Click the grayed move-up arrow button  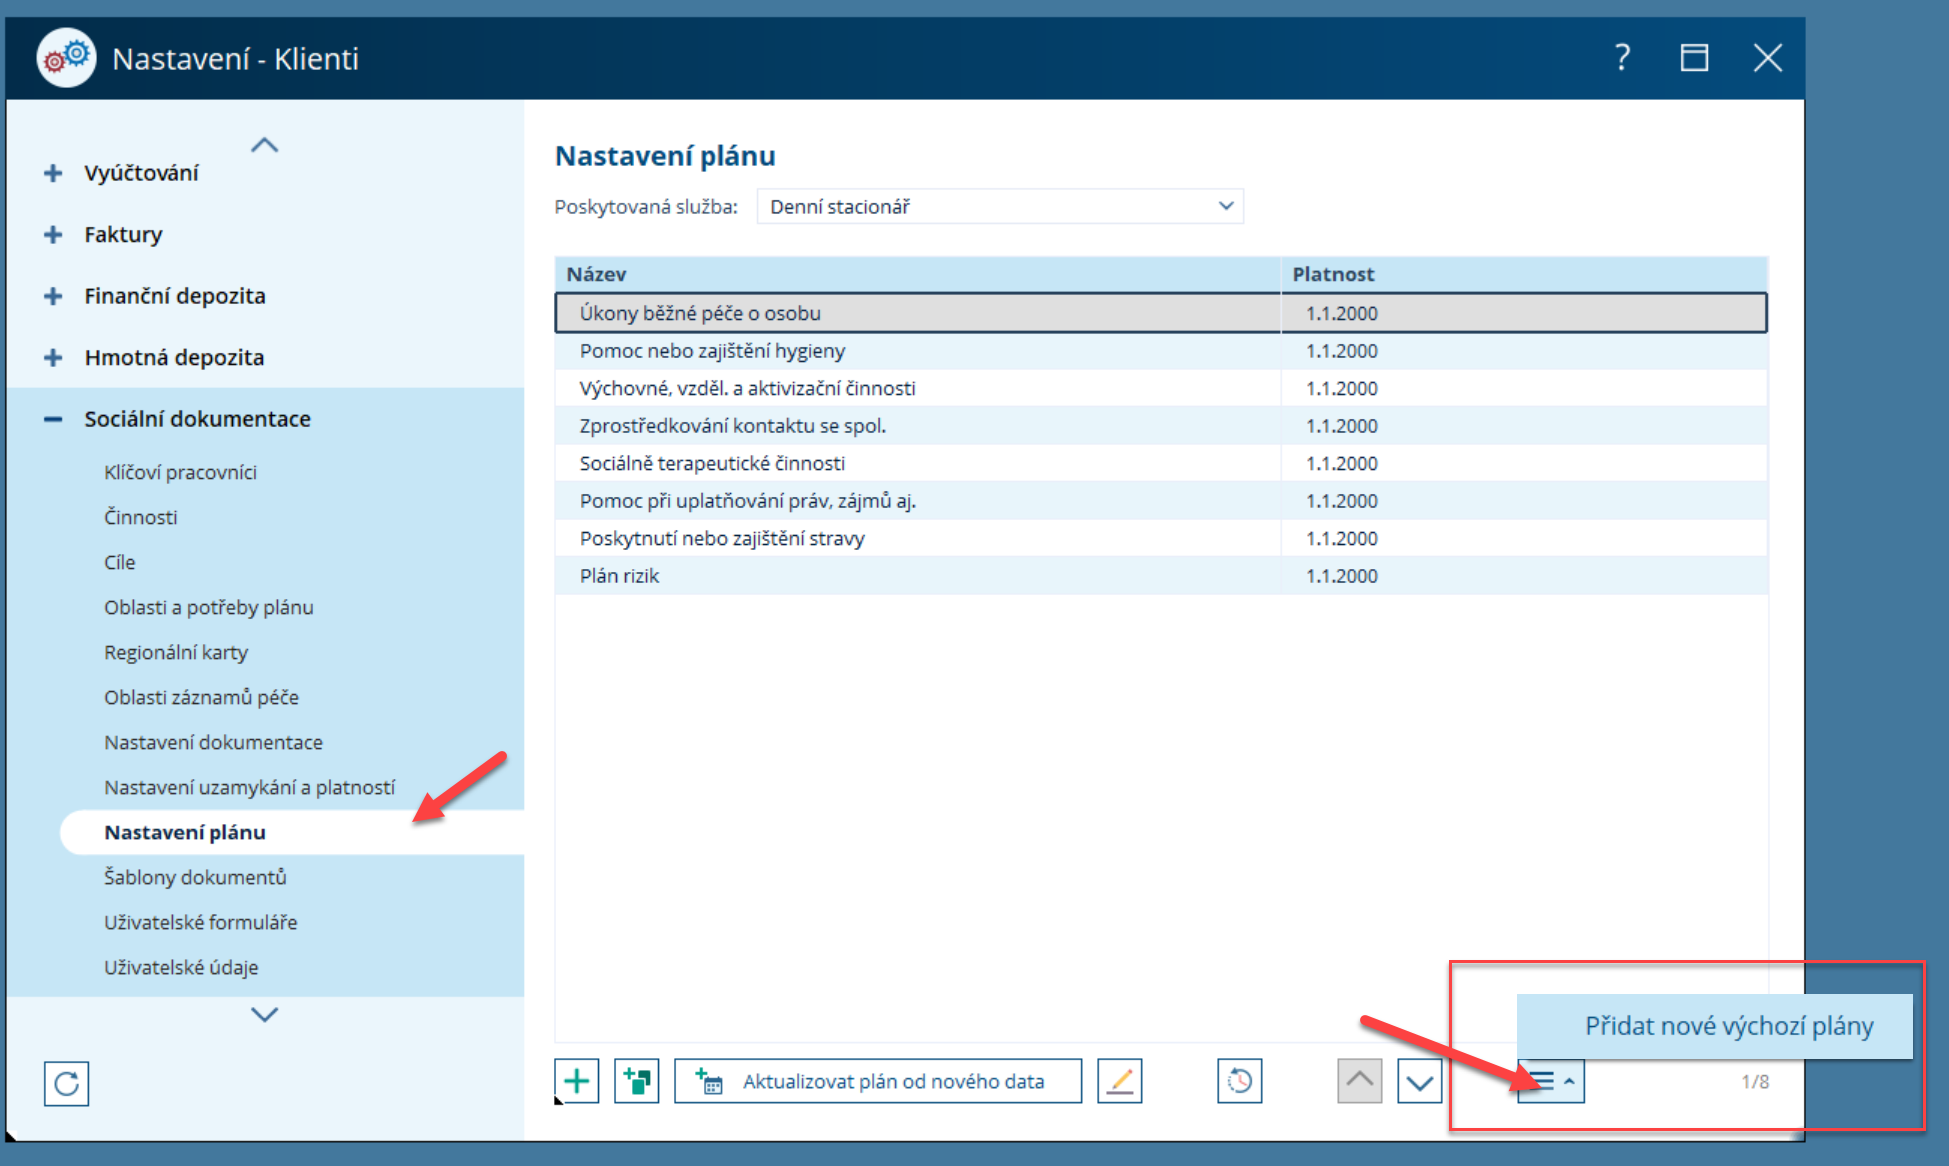tap(1360, 1081)
